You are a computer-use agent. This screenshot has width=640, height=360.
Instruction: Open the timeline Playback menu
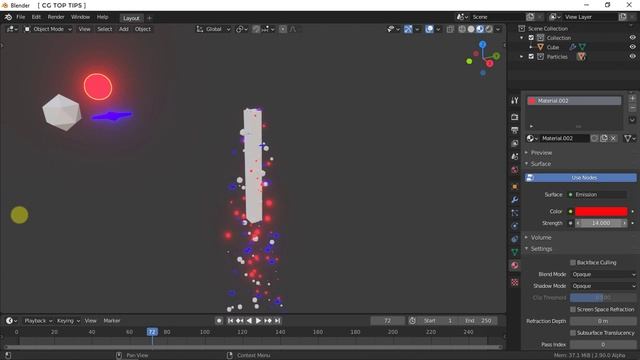click(x=38, y=321)
